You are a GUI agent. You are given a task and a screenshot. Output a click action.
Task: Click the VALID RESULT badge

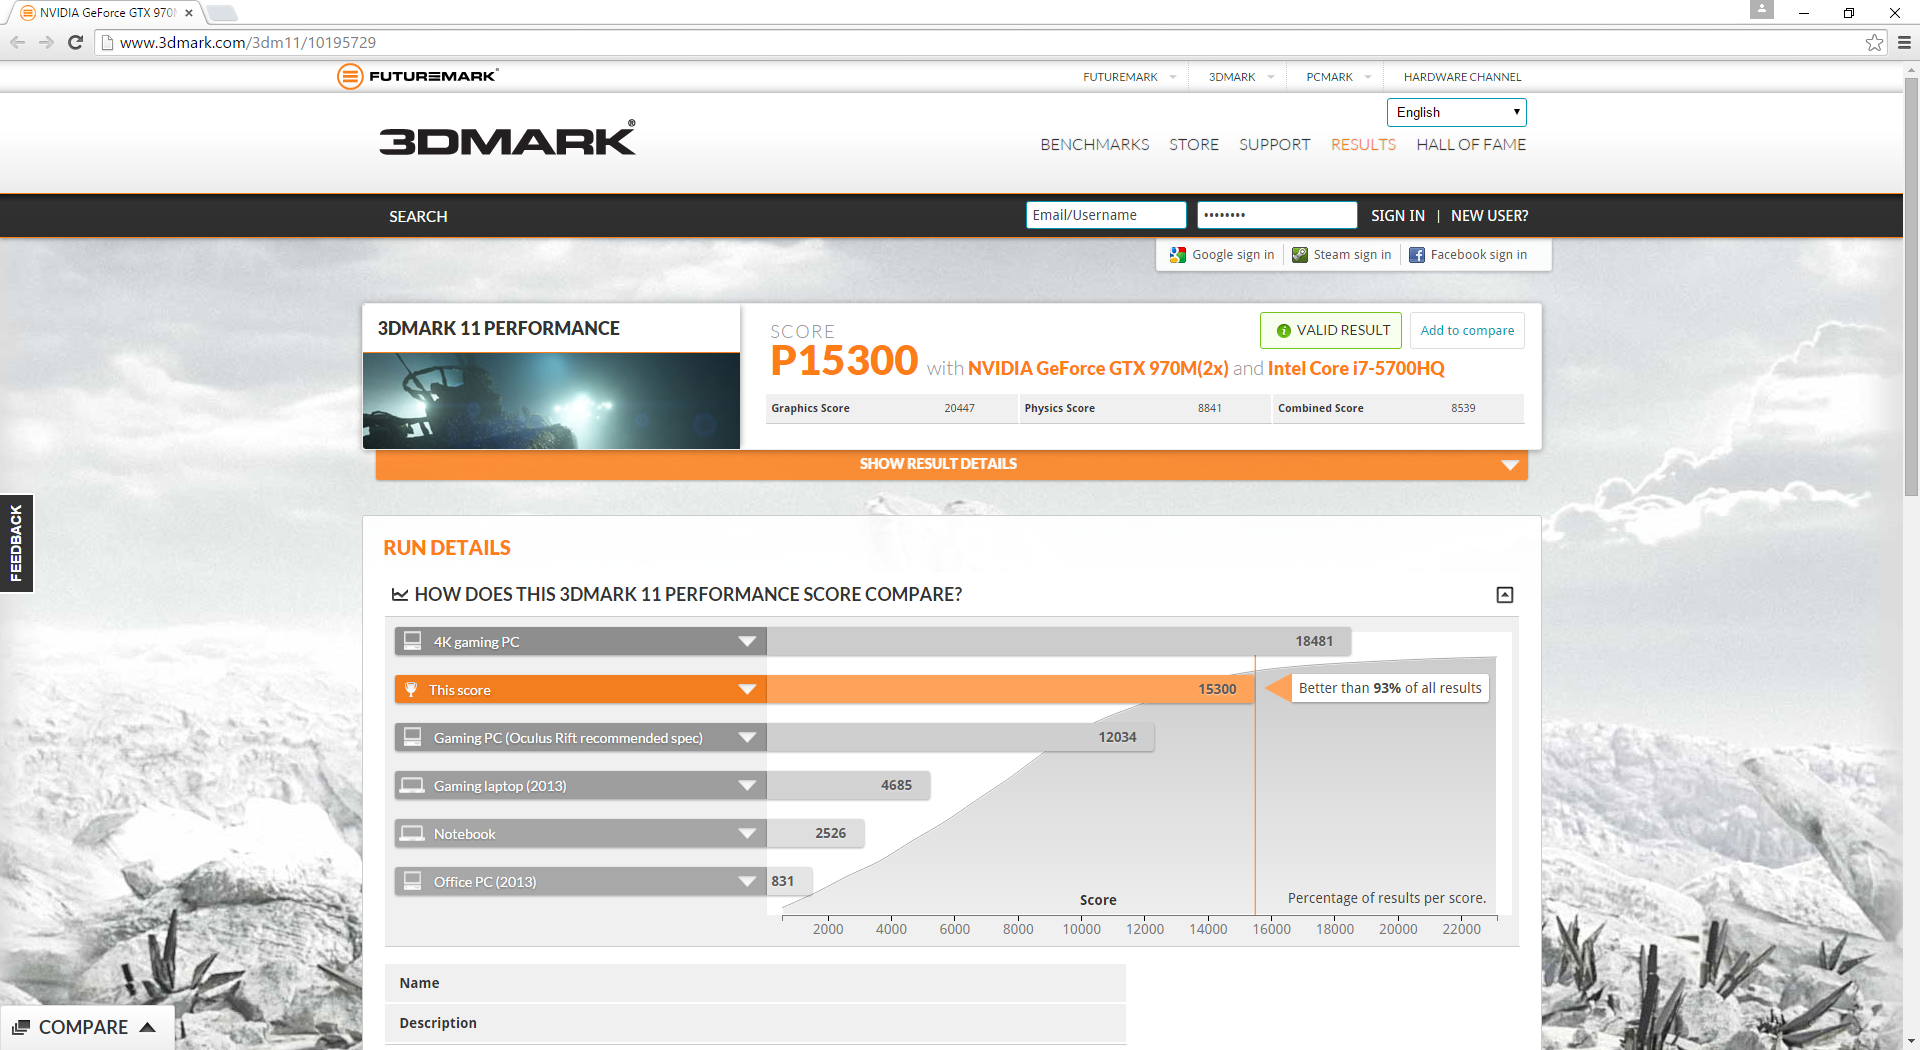click(1331, 331)
